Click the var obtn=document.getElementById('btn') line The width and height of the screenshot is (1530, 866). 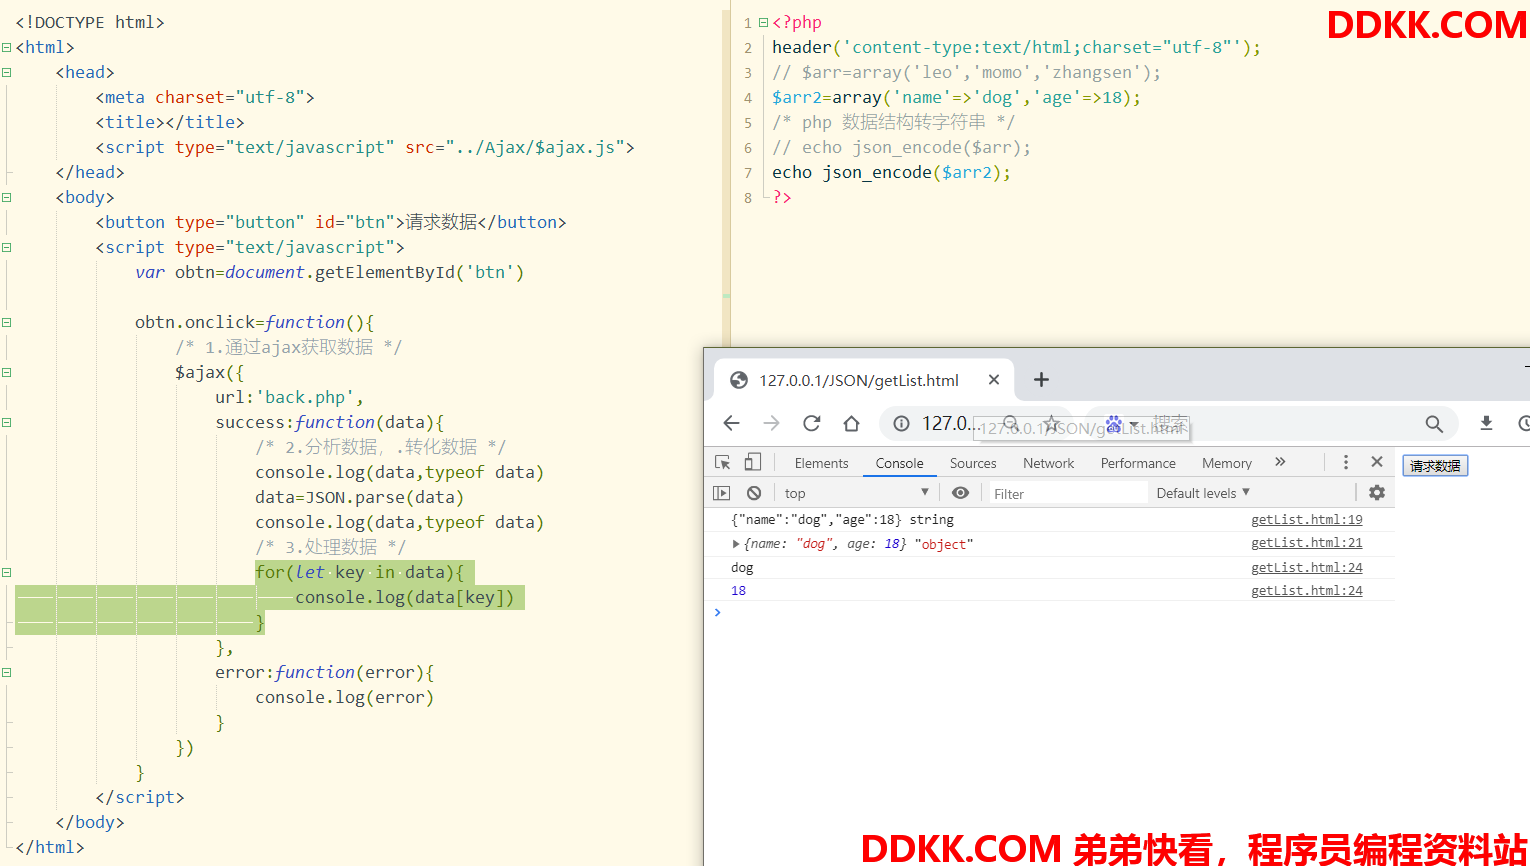click(x=329, y=272)
